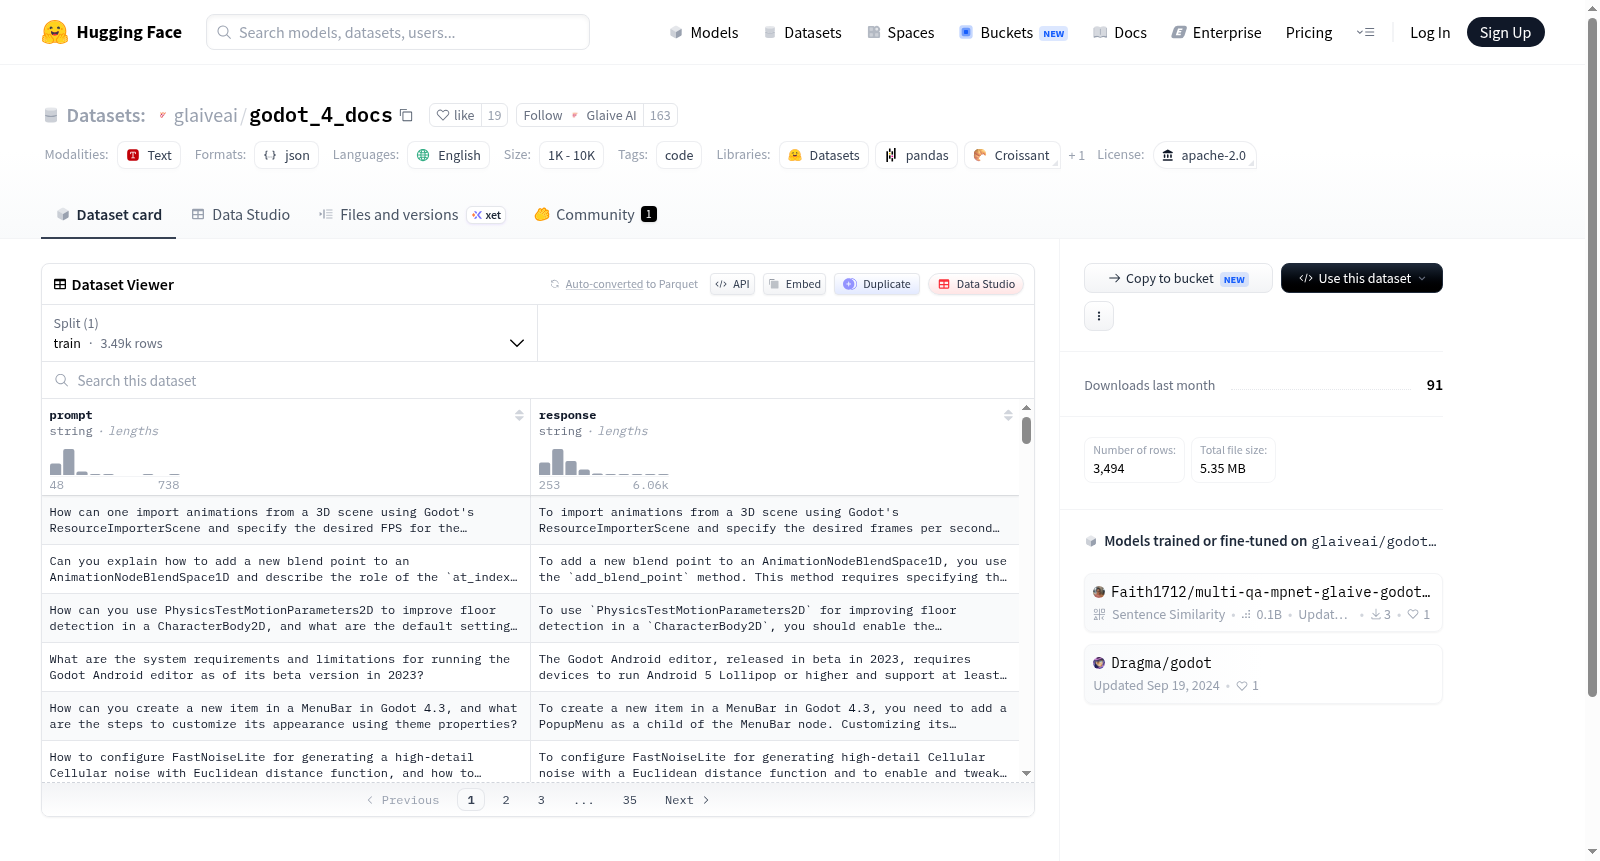Click the Hugging Face logo icon

[x=55, y=32]
